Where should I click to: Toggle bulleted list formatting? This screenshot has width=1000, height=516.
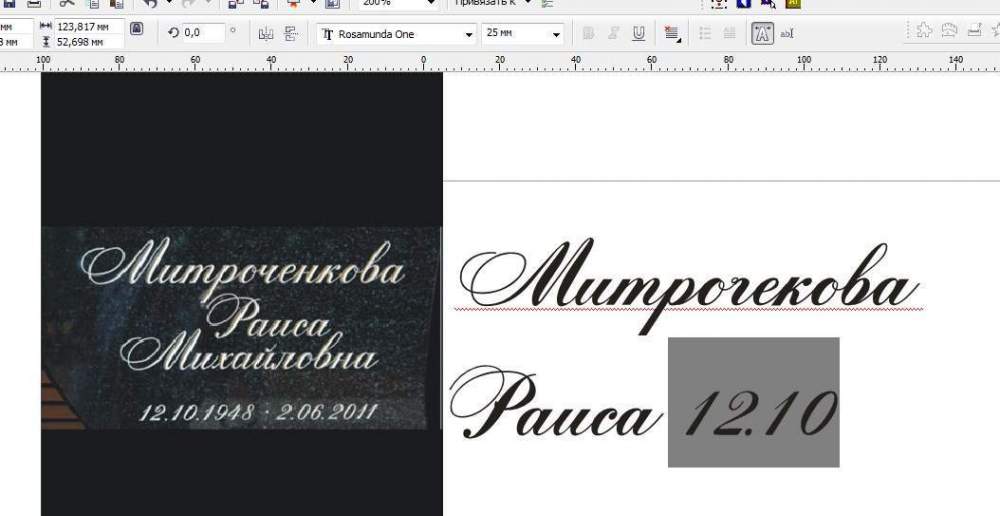tap(705, 33)
